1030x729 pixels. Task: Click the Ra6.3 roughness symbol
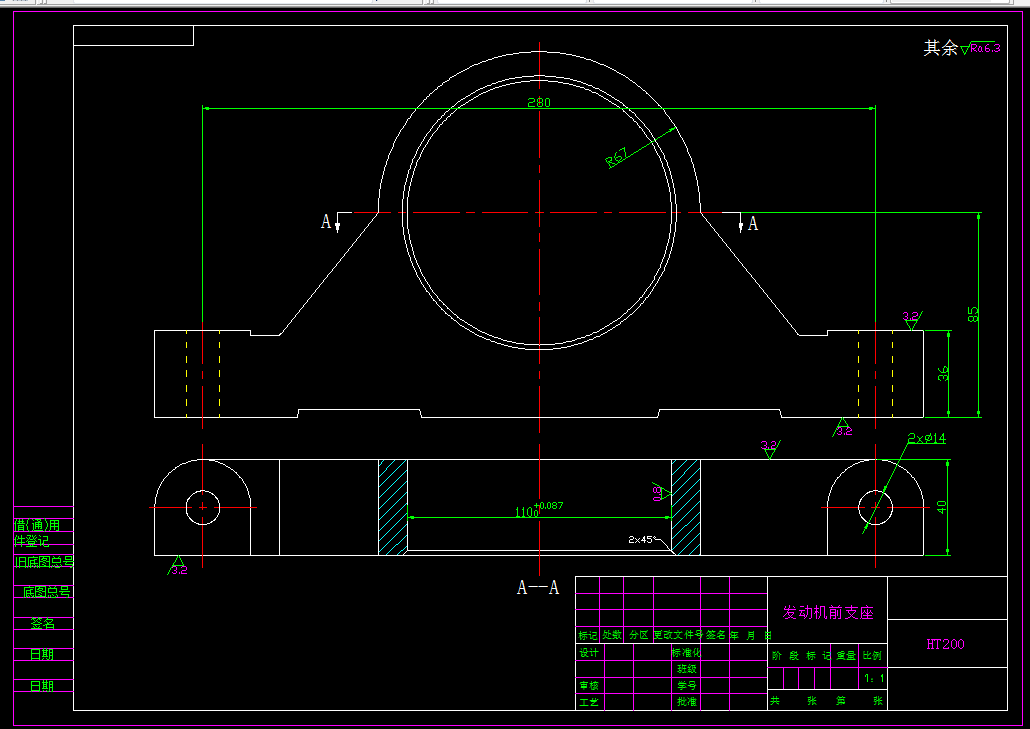980,48
